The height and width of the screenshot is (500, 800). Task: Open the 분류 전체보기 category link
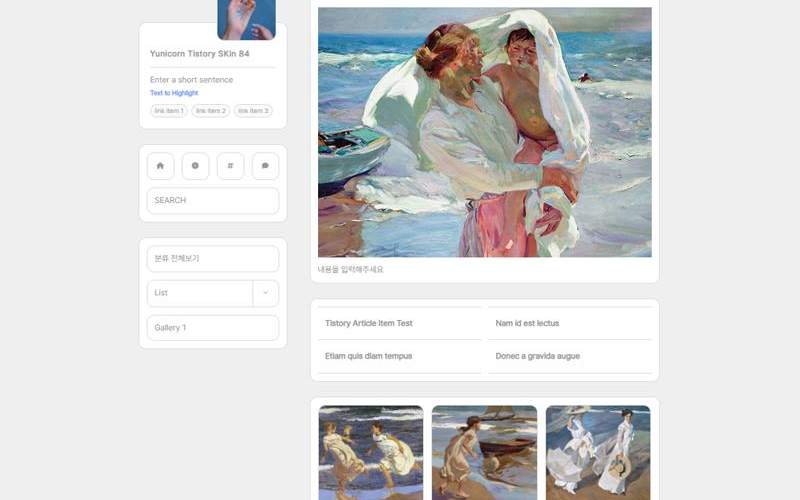tap(212, 259)
